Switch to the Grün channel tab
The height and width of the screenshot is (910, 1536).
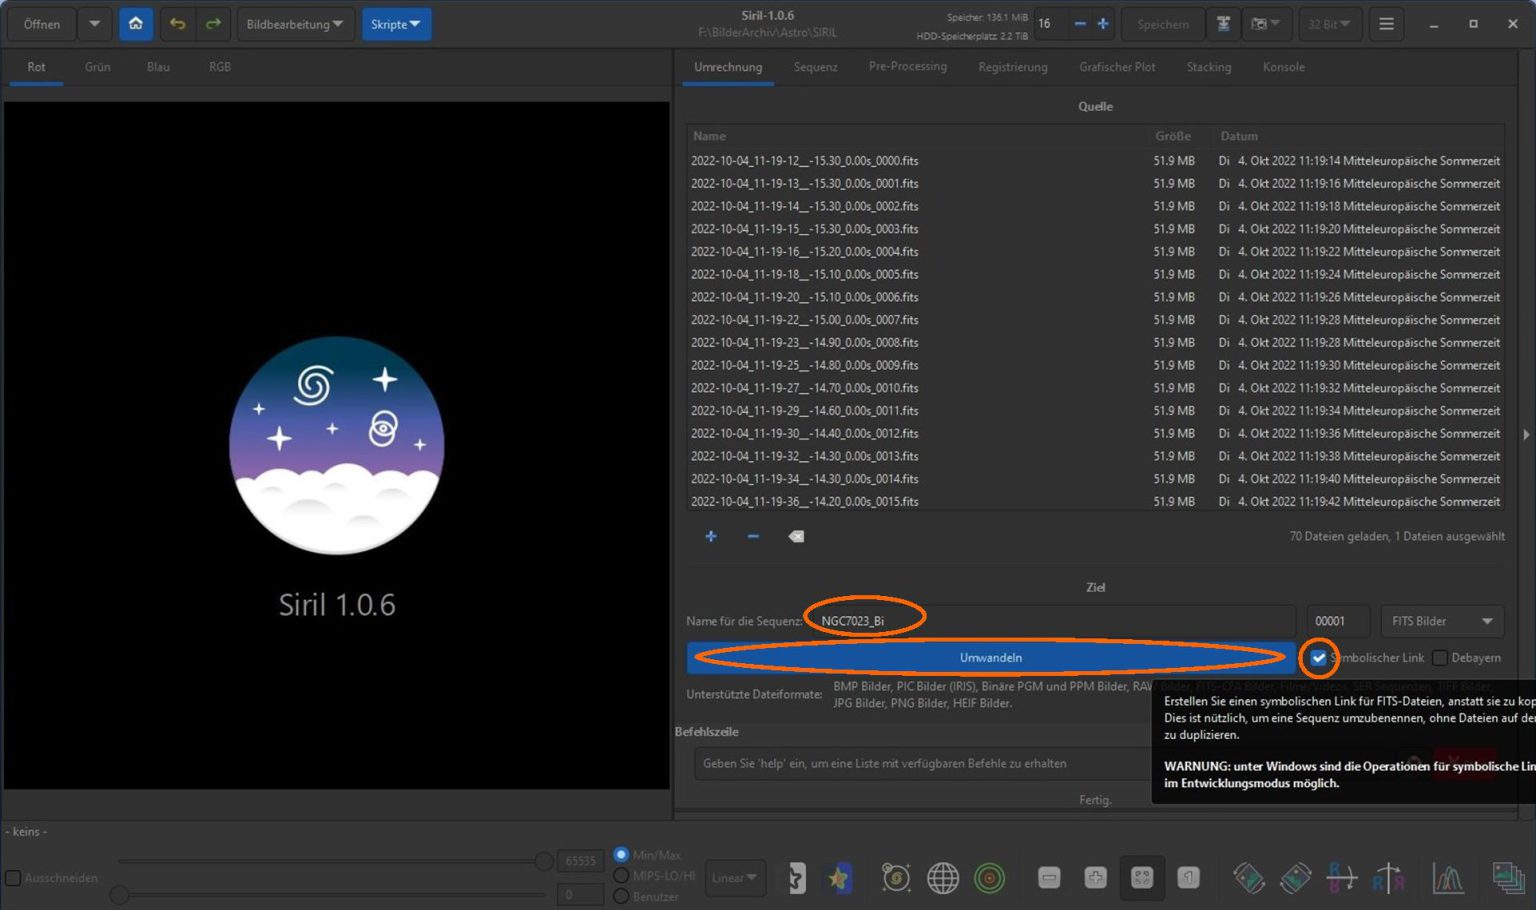(98, 67)
